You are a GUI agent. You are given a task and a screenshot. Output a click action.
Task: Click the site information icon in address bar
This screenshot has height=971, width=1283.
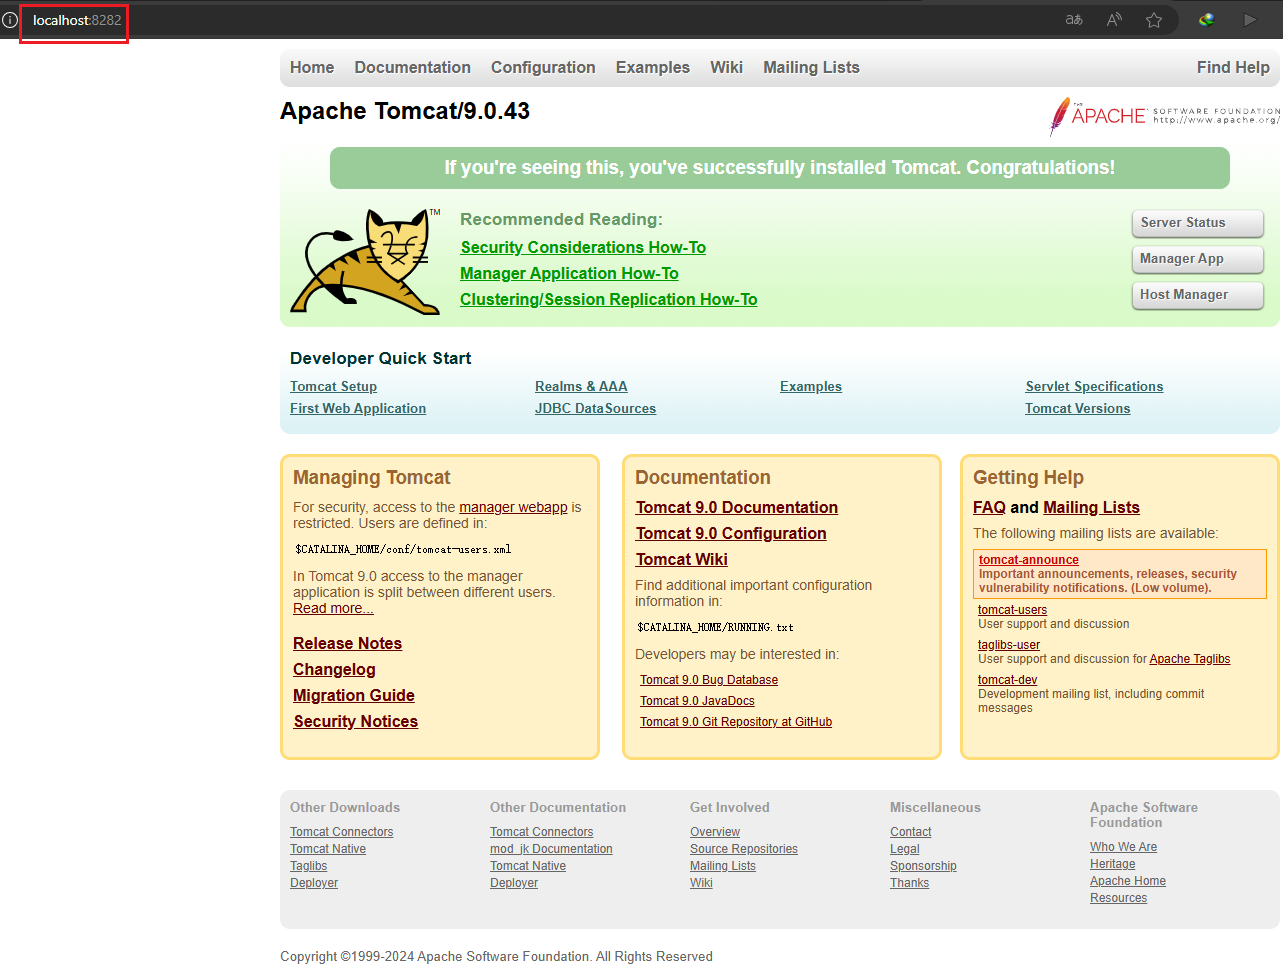[x=10, y=20]
